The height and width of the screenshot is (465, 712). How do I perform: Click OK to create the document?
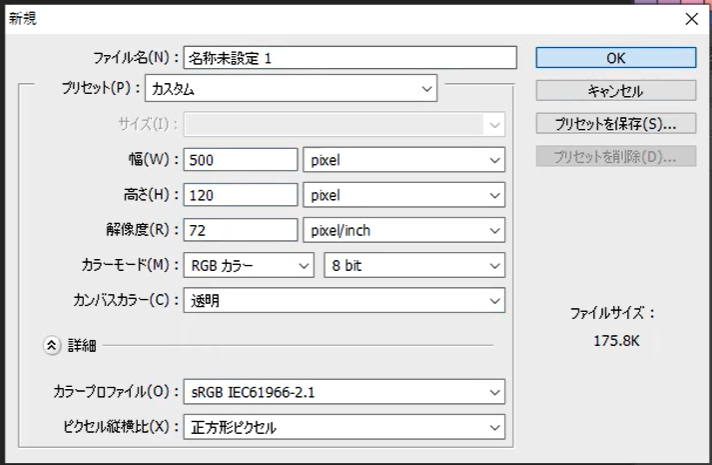coord(615,58)
